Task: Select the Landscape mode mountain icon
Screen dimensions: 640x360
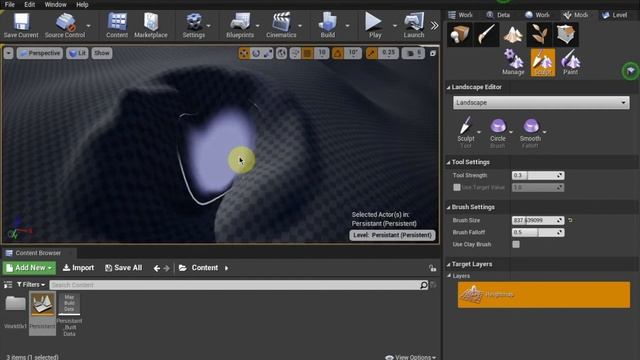Action: pyautogui.click(x=513, y=34)
